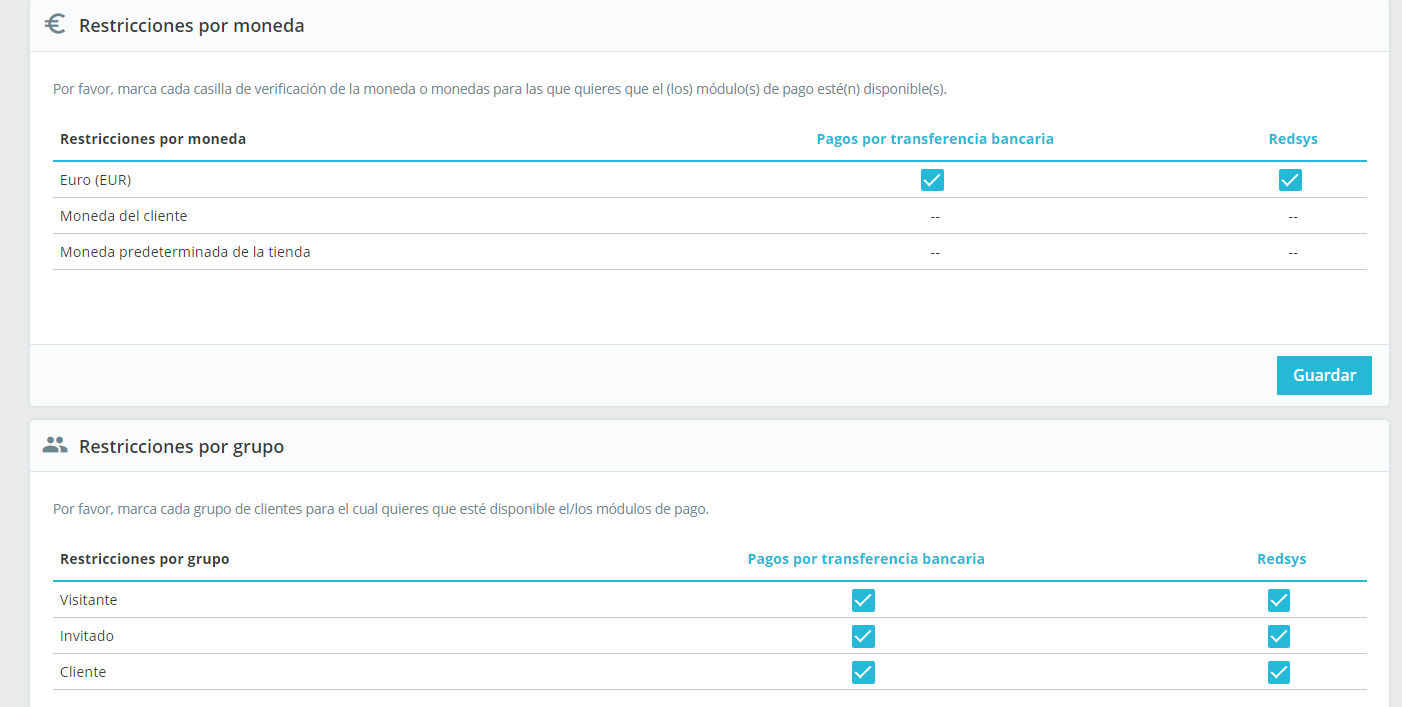Toggle Visitante checkbox under Redsys
The width and height of the screenshot is (1402, 707).
click(1278, 600)
